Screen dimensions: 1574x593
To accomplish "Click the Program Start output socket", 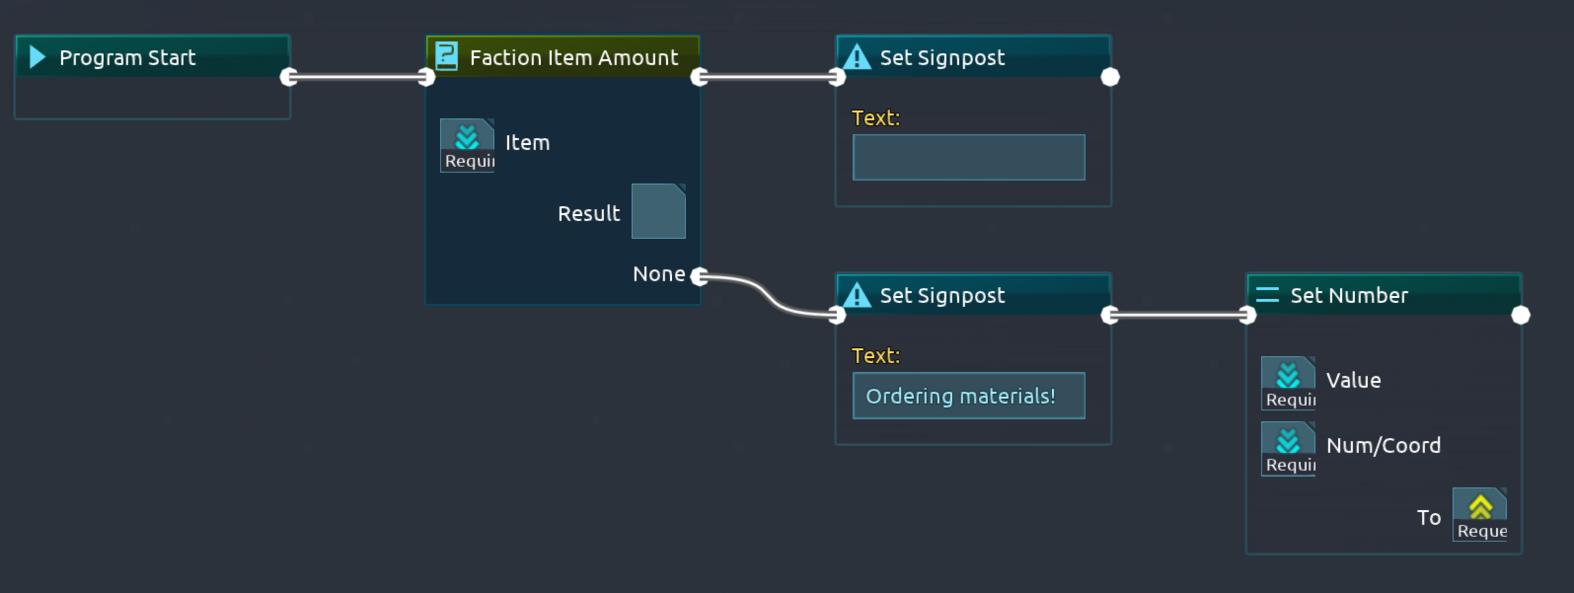I will tap(289, 76).
